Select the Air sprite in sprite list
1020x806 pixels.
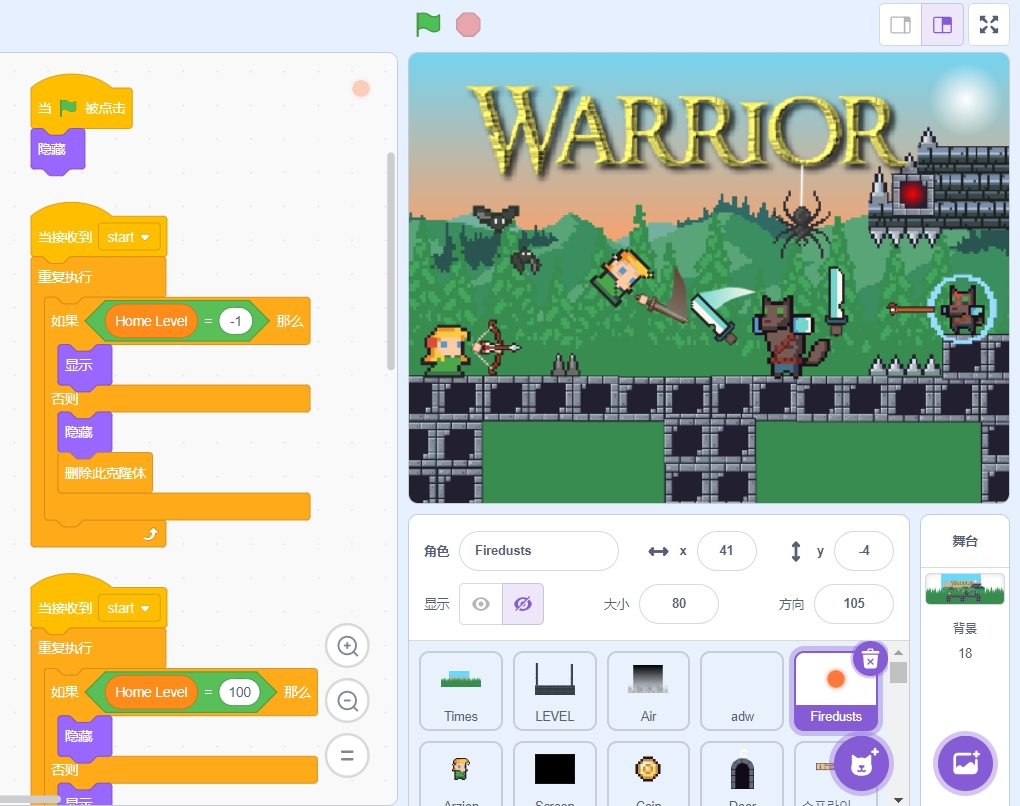[x=648, y=690]
